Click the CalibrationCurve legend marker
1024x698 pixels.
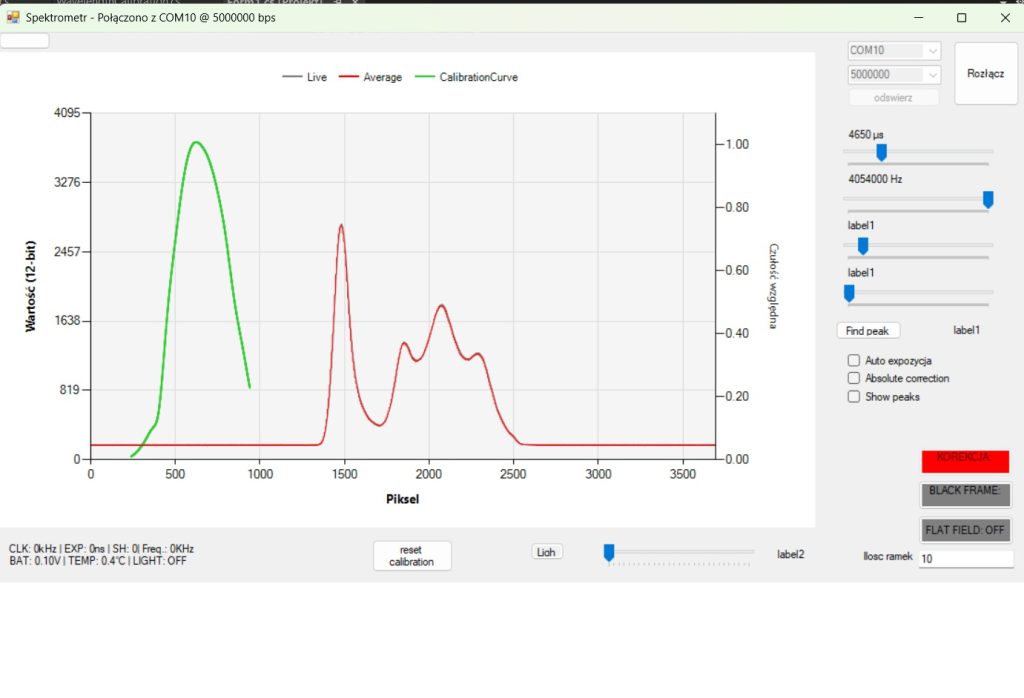pyautogui.click(x=425, y=77)
